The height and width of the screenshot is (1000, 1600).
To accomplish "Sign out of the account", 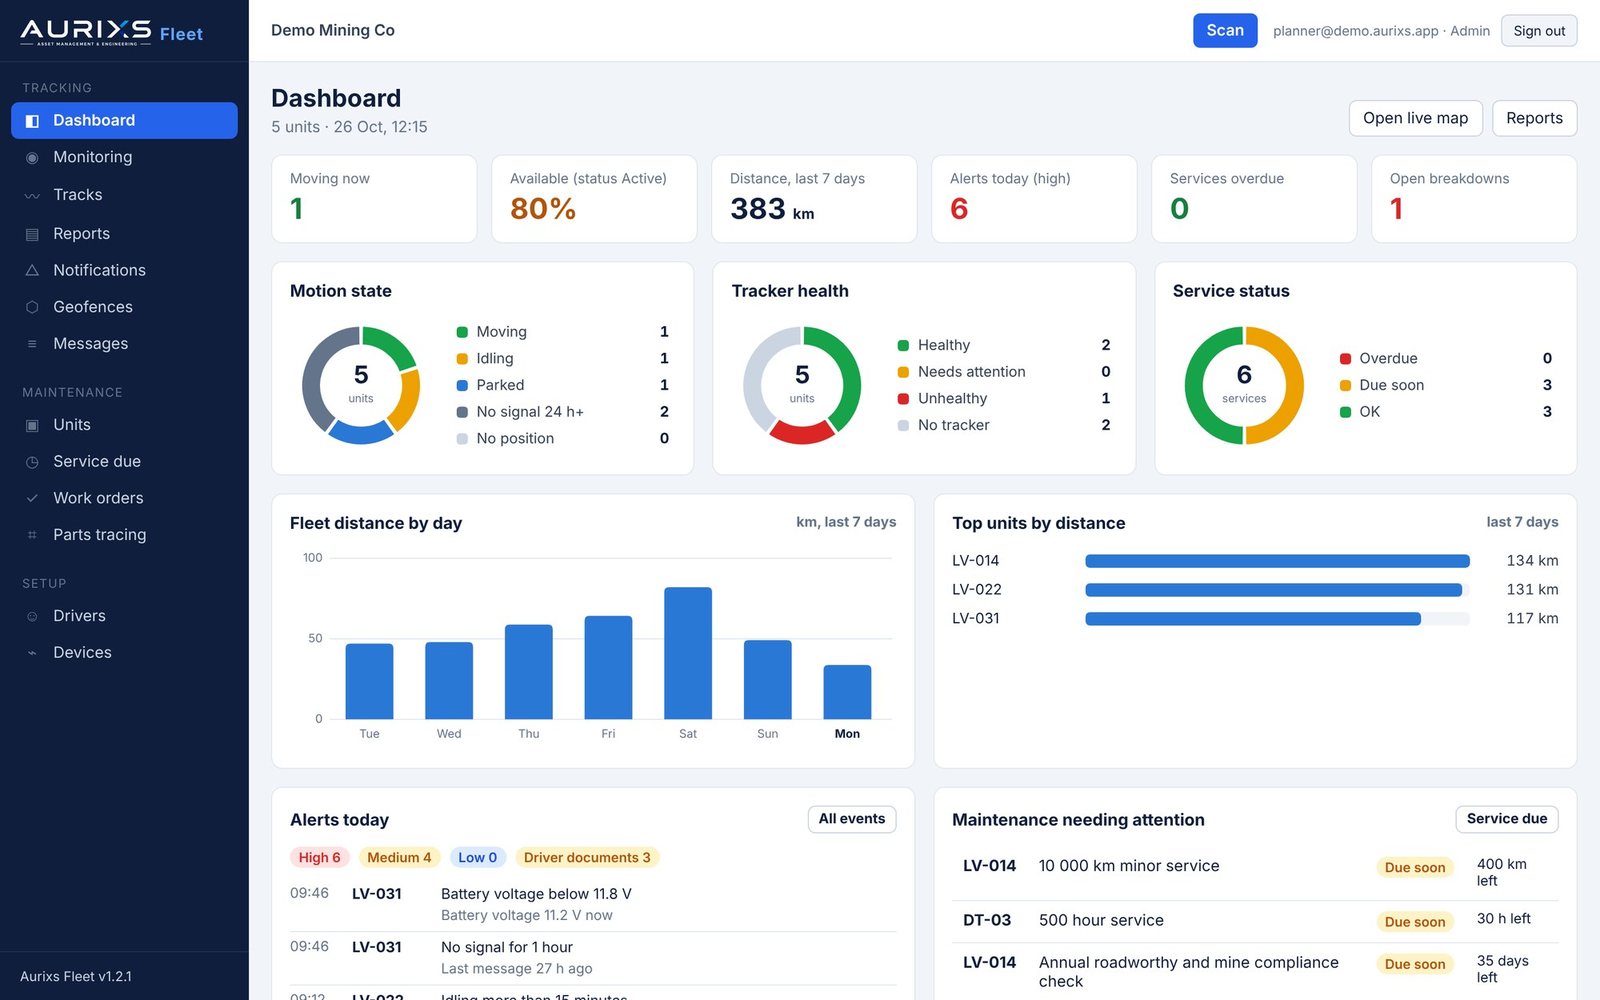I will 1539,31.
